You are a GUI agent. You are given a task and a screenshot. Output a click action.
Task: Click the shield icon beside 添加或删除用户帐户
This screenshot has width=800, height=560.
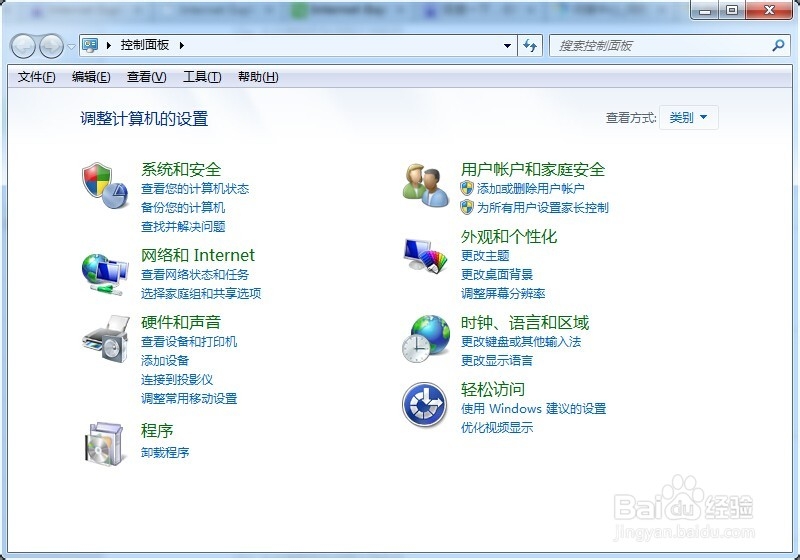pyautogui.click(x=467, y=188)
